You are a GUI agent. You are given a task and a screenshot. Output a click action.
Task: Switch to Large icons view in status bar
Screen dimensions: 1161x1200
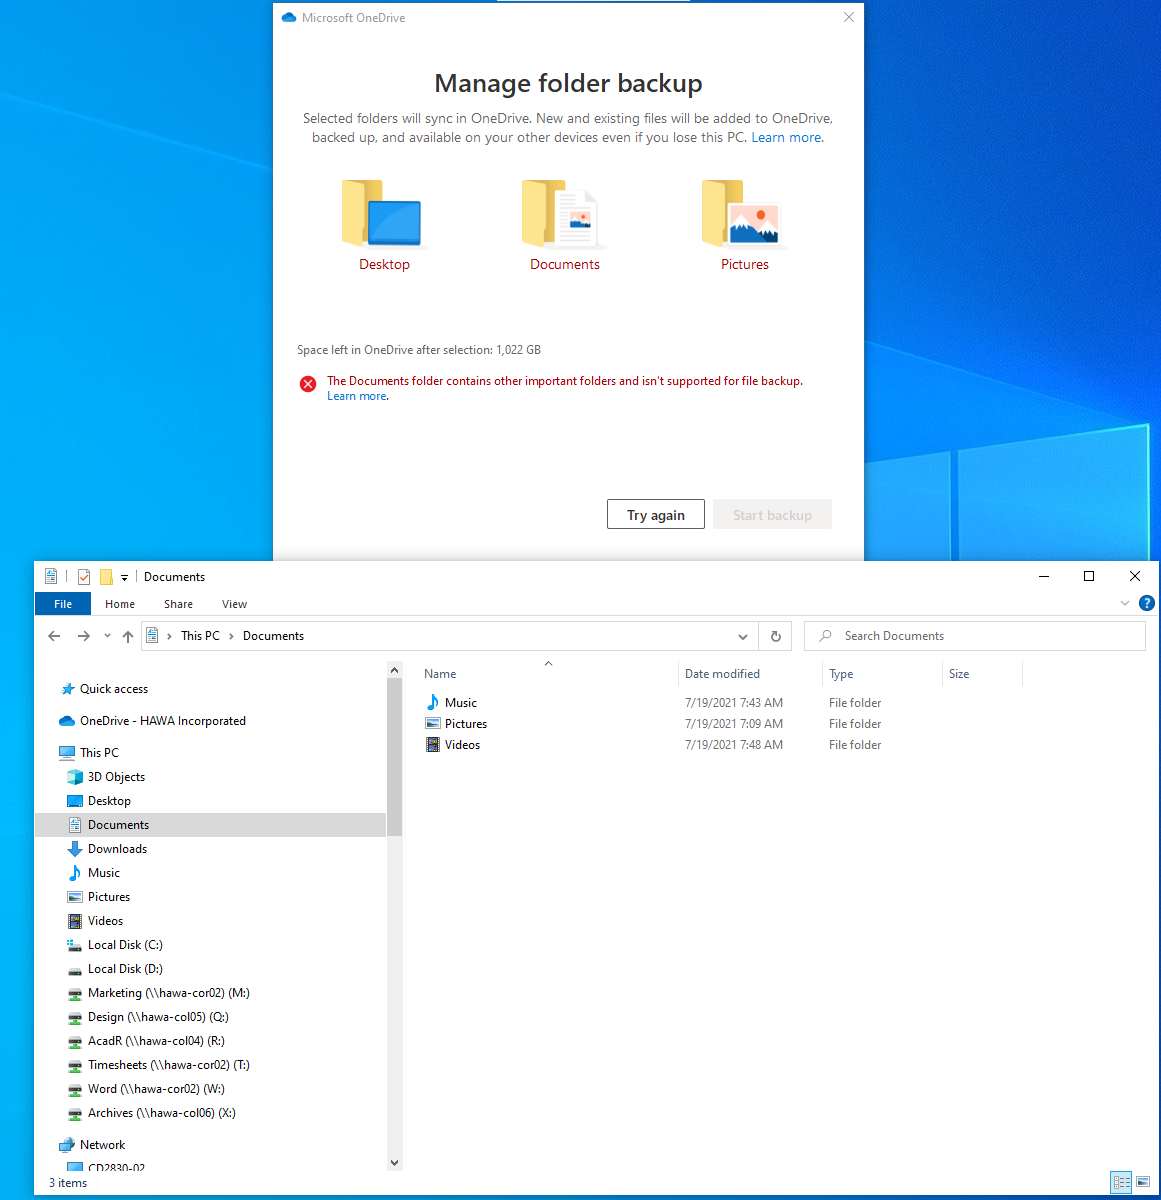click(1143, 1182)
